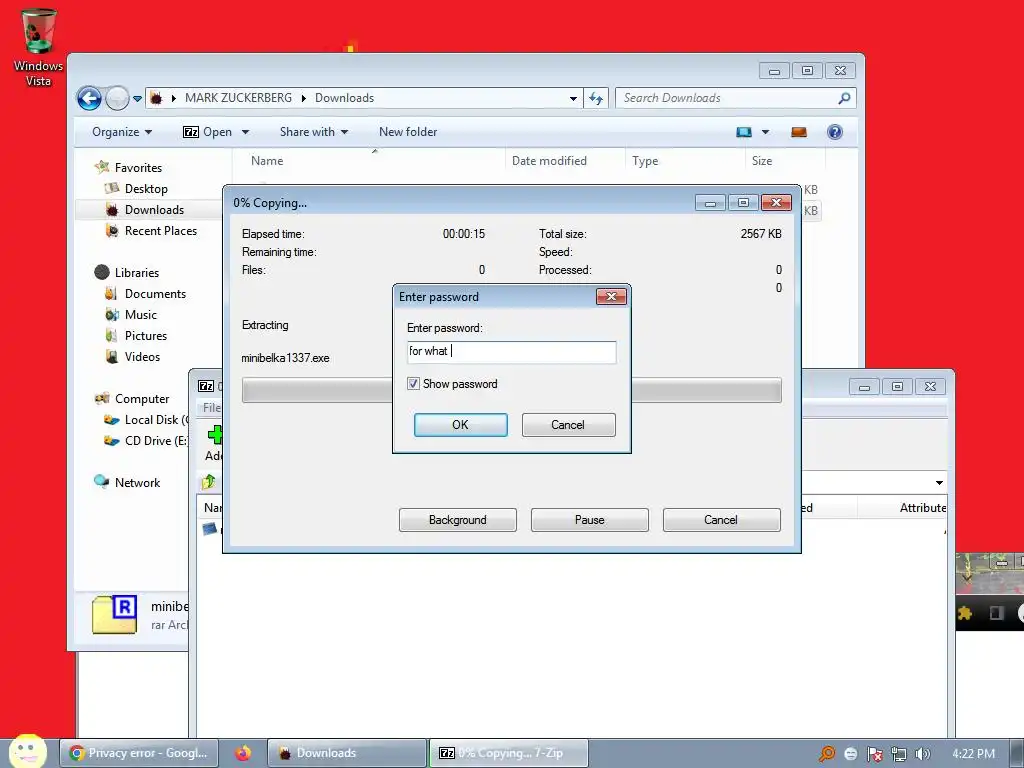Launch Firefox from the taskbar
The image size is (1024, 768).
pyautogui.click(x=243, y=753)
